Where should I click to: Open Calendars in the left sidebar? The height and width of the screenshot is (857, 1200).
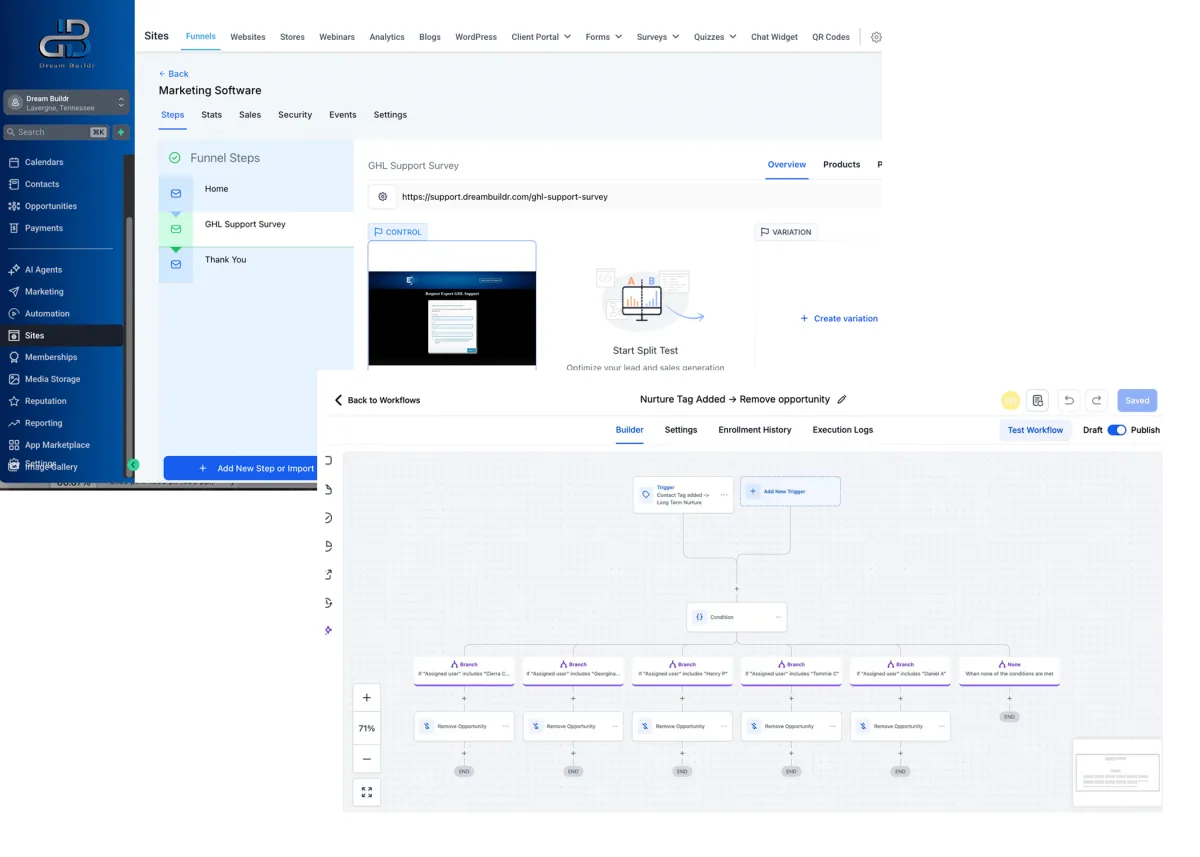coord(43,162)
